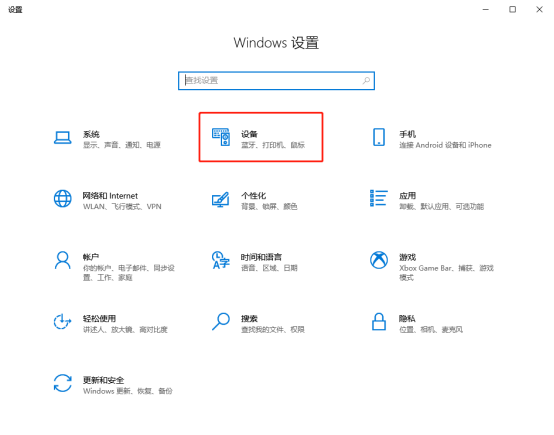Open the 帐户 settings title
This screenshot has width=554, height=435.
click(x=91, y=257)
